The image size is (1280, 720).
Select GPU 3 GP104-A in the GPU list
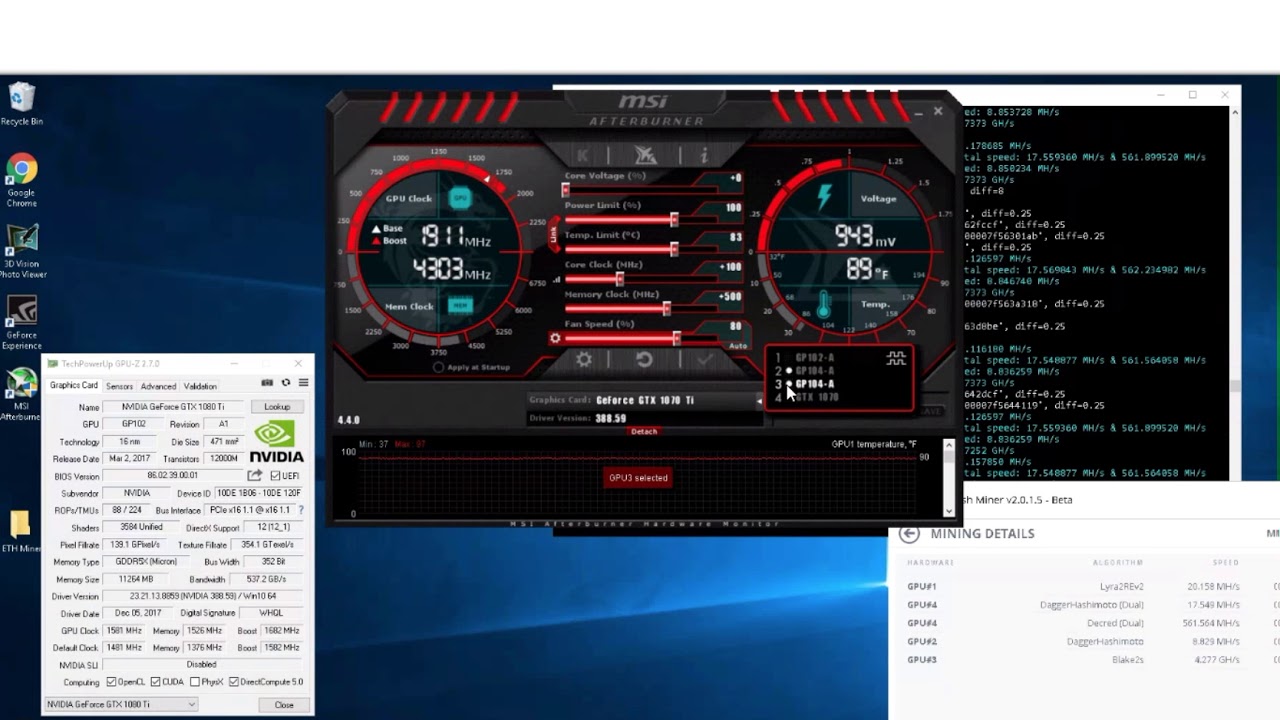click(814, 384)
